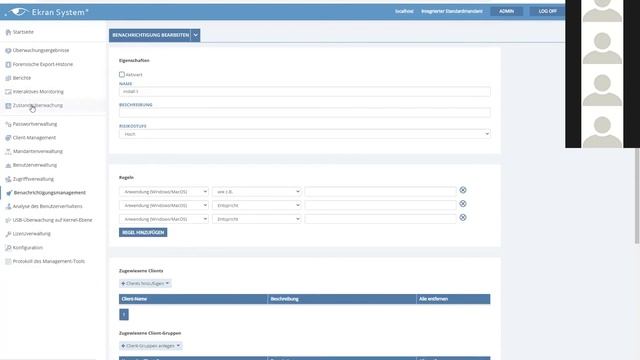
Task: Select Client Management menu item
Action: tap(34, 138)
